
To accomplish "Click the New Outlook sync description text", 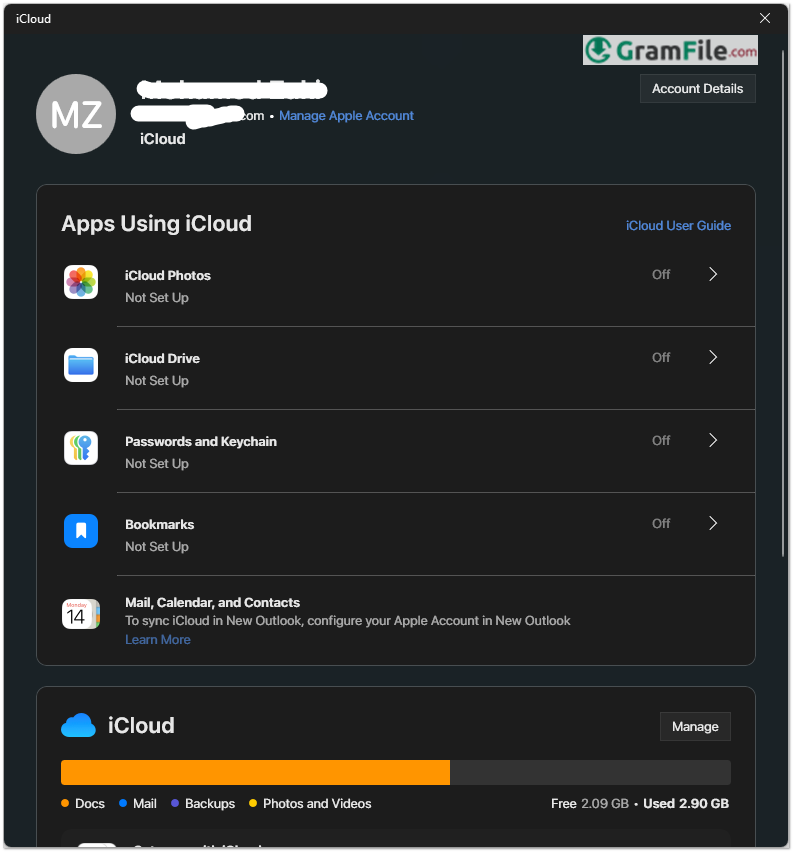I will (x=348, y=621).
